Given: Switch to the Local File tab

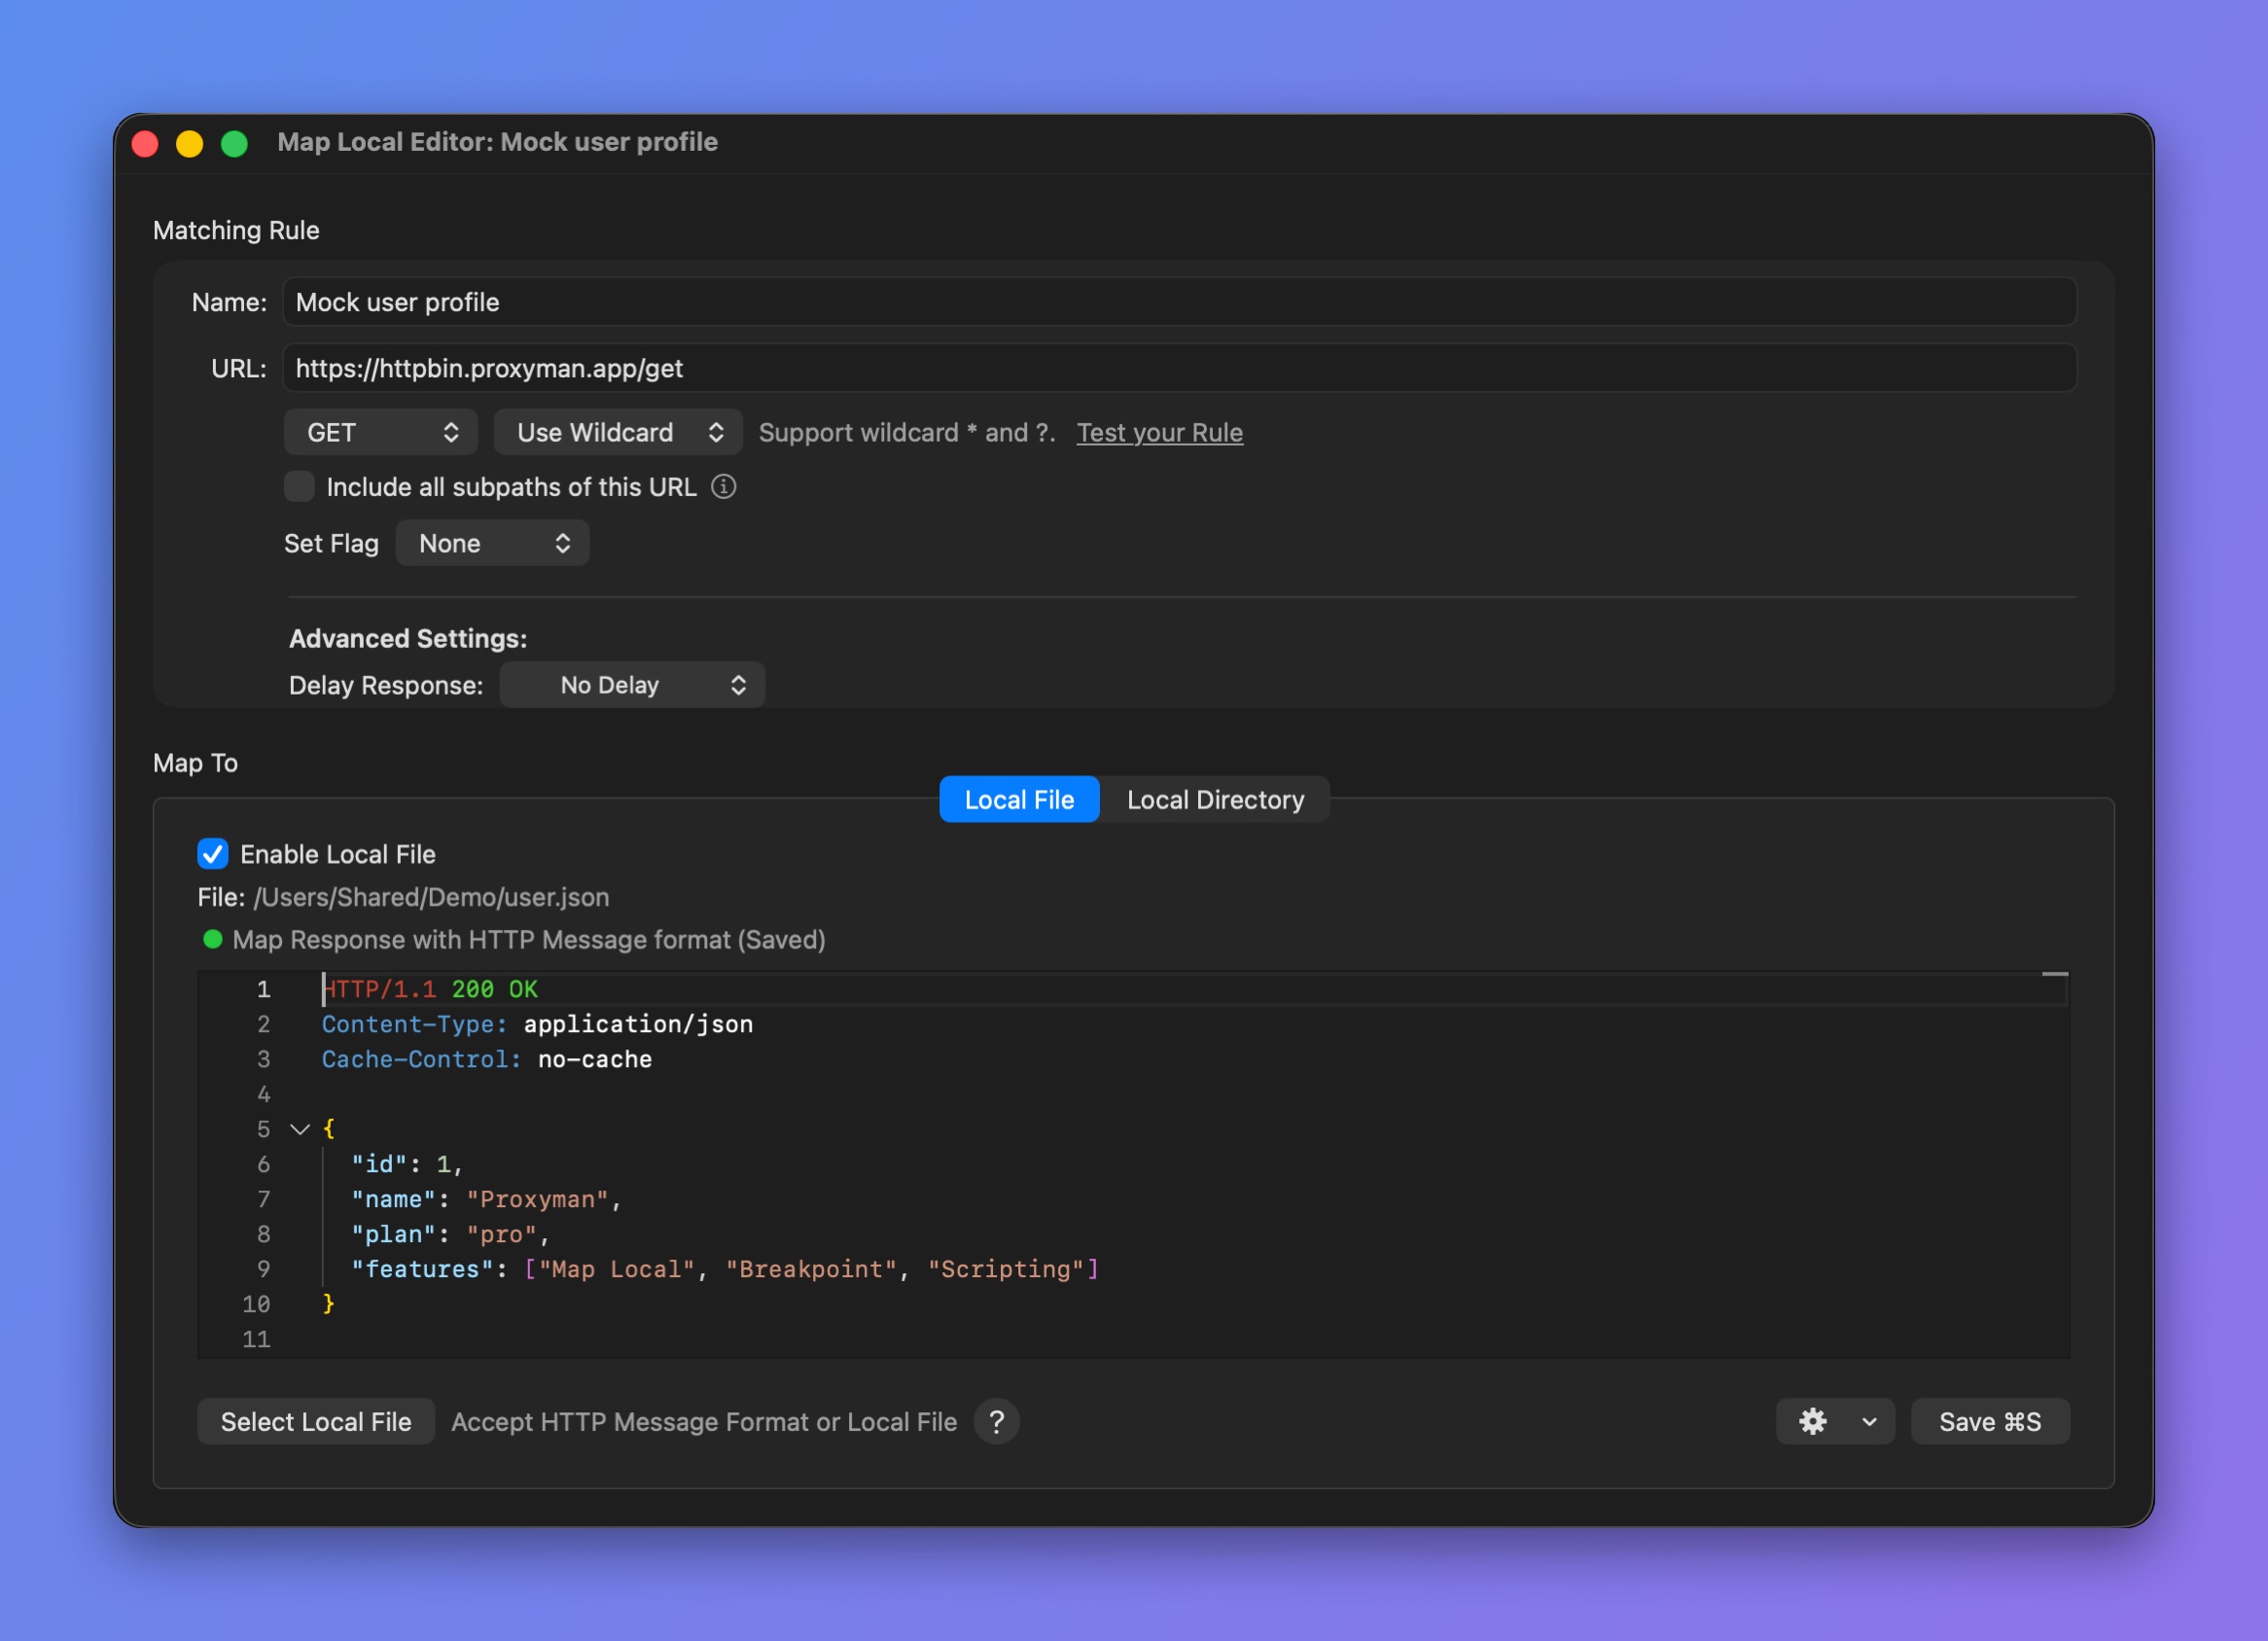Looking at the screenshot, I should 1019,799.
